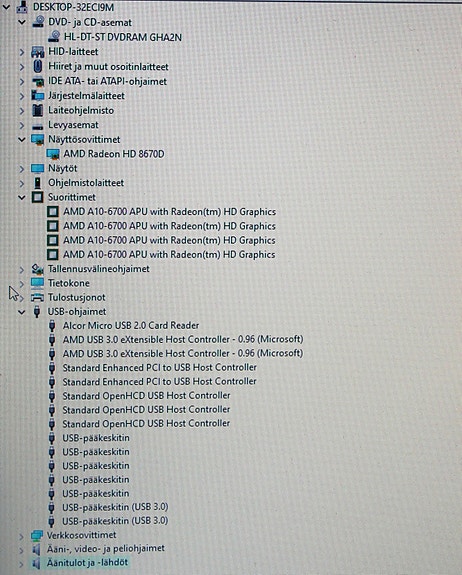Select the Järjestelmälaitteet category label
Image resolution: width=462 pixels, height=575 pixels.
(x=87, y=96)
